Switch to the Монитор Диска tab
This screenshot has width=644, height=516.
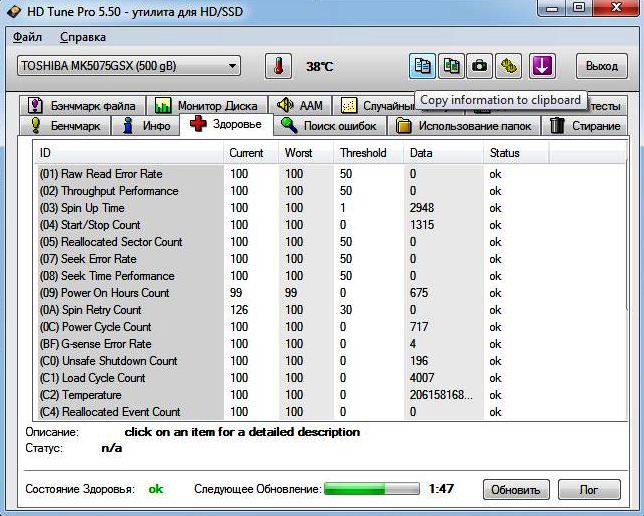click(x=207, y=106)
